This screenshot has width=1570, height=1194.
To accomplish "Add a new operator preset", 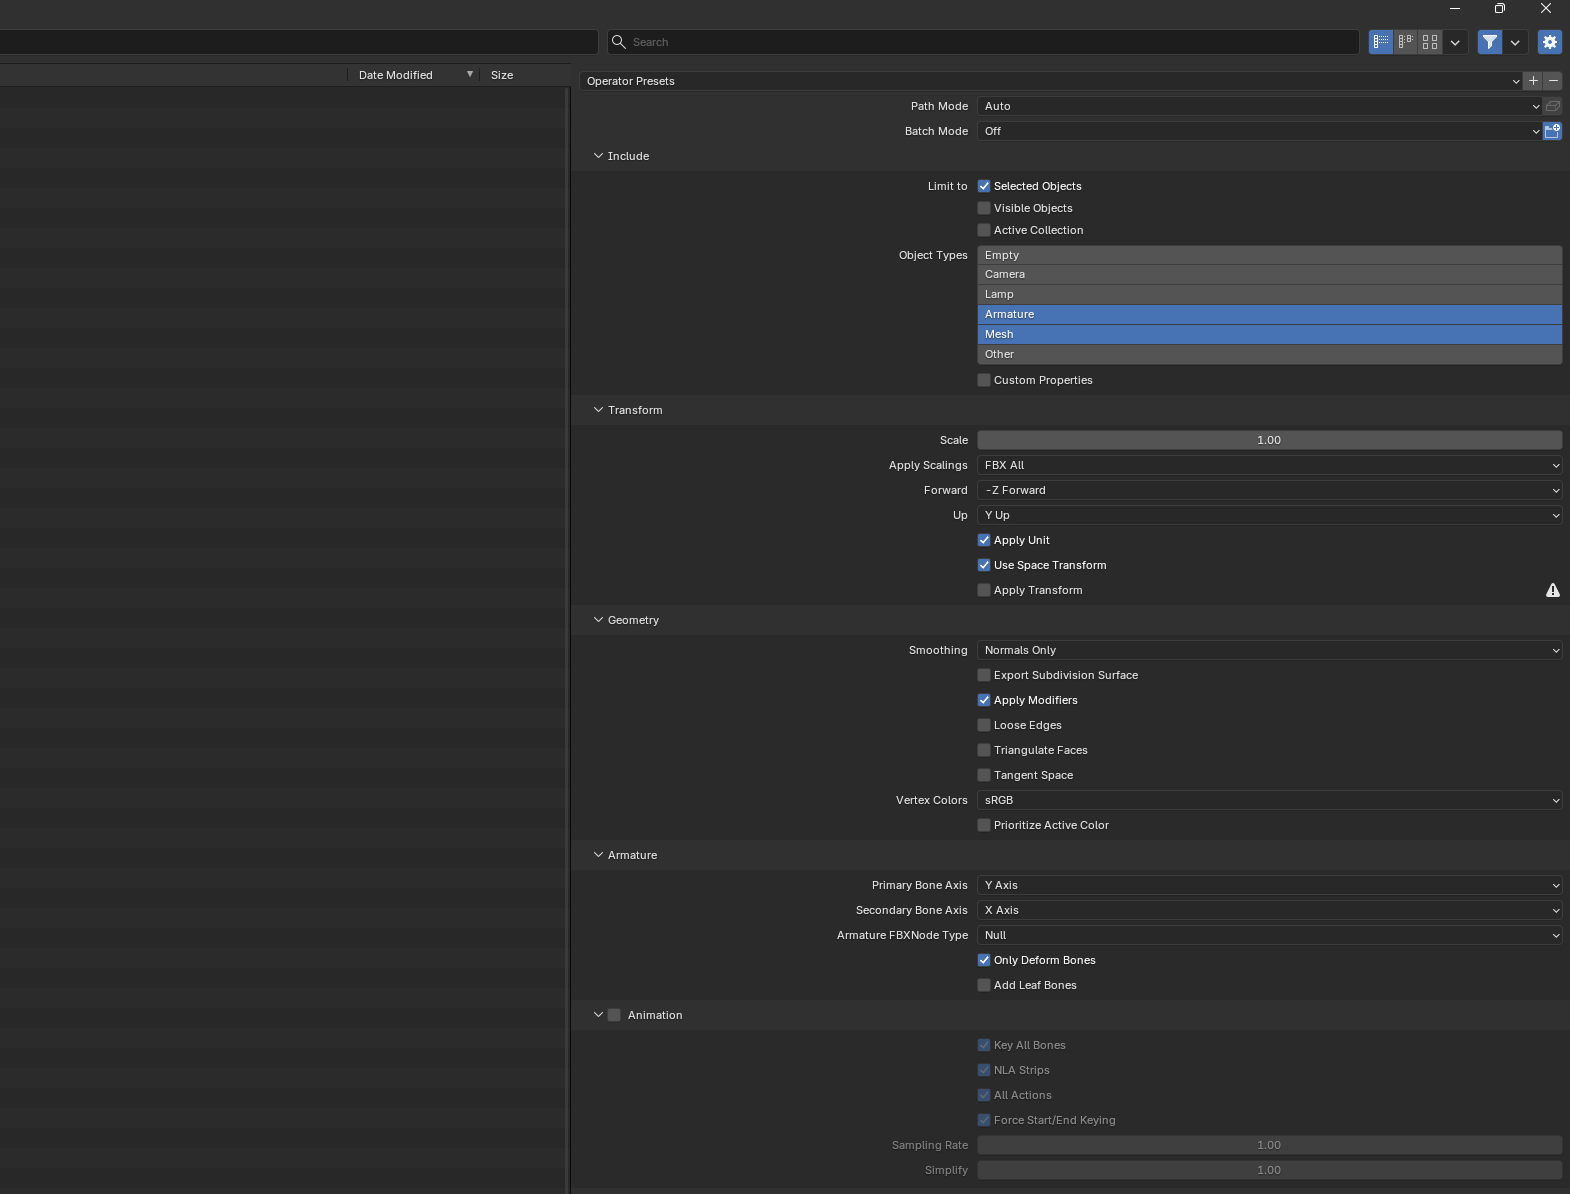I will (1533, 81).
